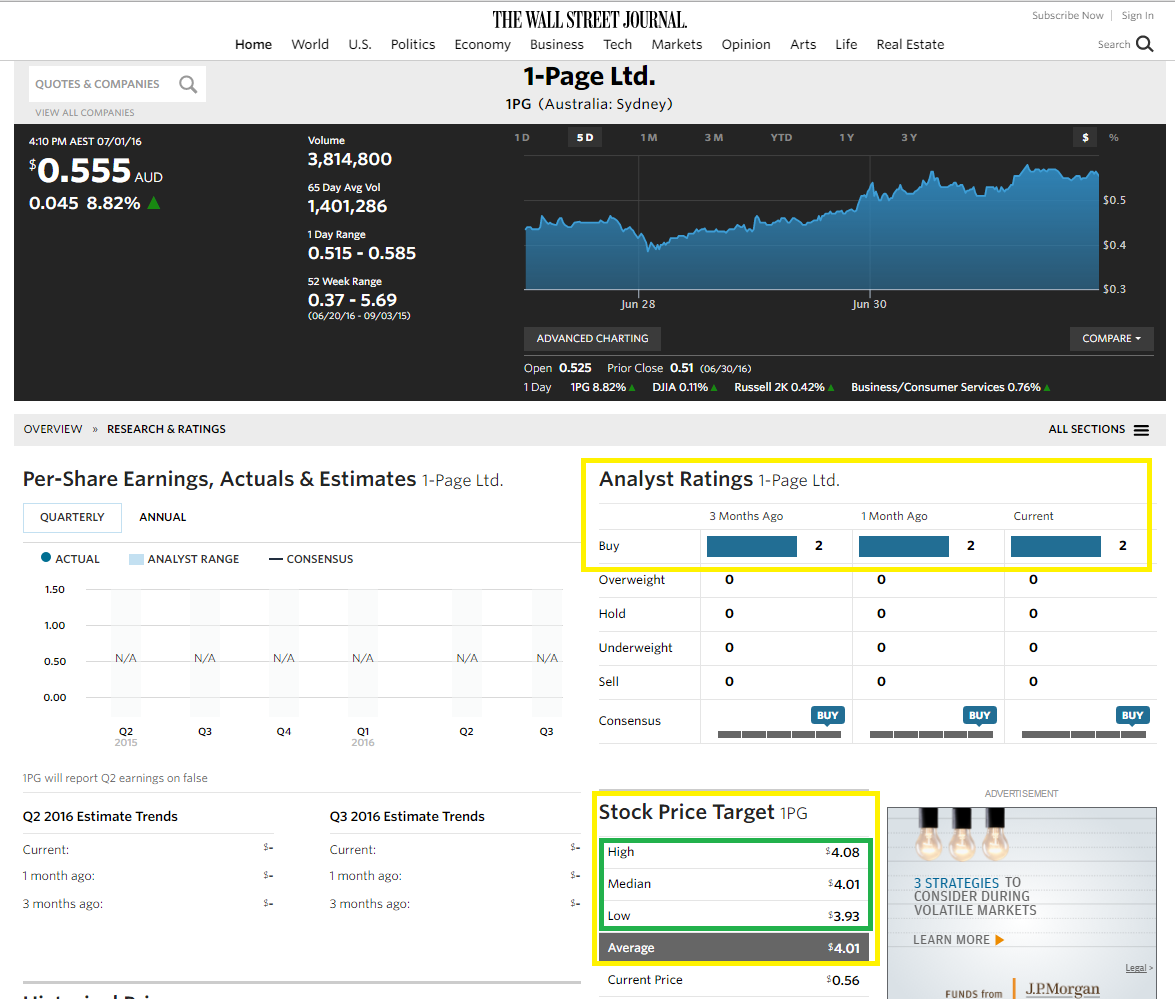Open the Business section
1175x999 pixels.
557,44
